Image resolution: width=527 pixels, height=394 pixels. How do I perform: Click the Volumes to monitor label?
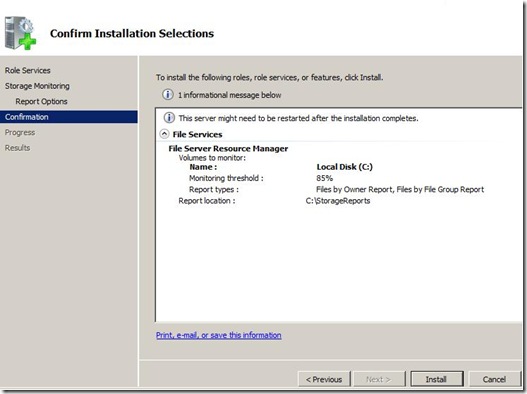point(212,158)
